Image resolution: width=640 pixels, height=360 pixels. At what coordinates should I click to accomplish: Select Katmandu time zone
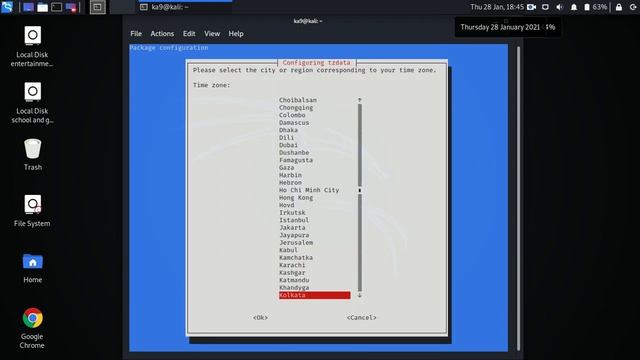click(294, 280)
